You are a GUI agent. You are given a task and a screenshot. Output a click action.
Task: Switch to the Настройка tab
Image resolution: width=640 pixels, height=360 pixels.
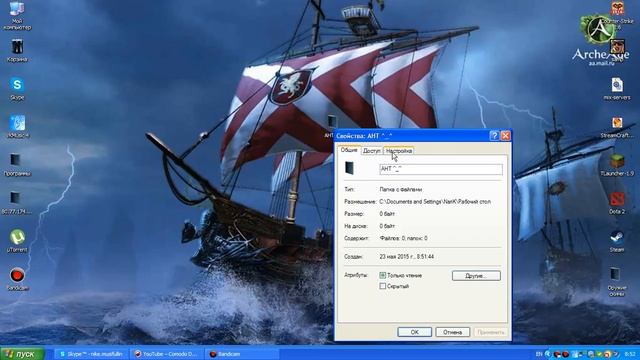coord(399,151)
